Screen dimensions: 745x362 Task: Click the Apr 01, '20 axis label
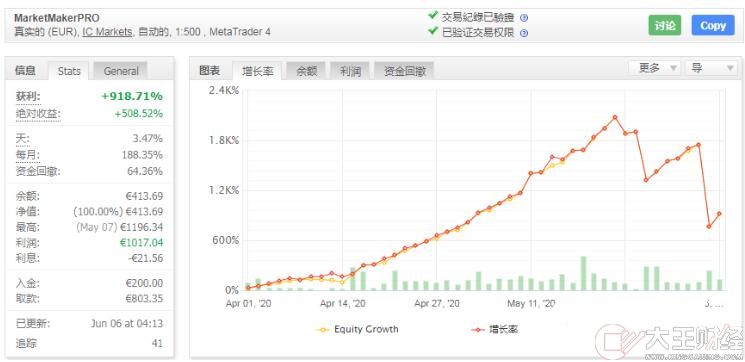coord(248,304)
